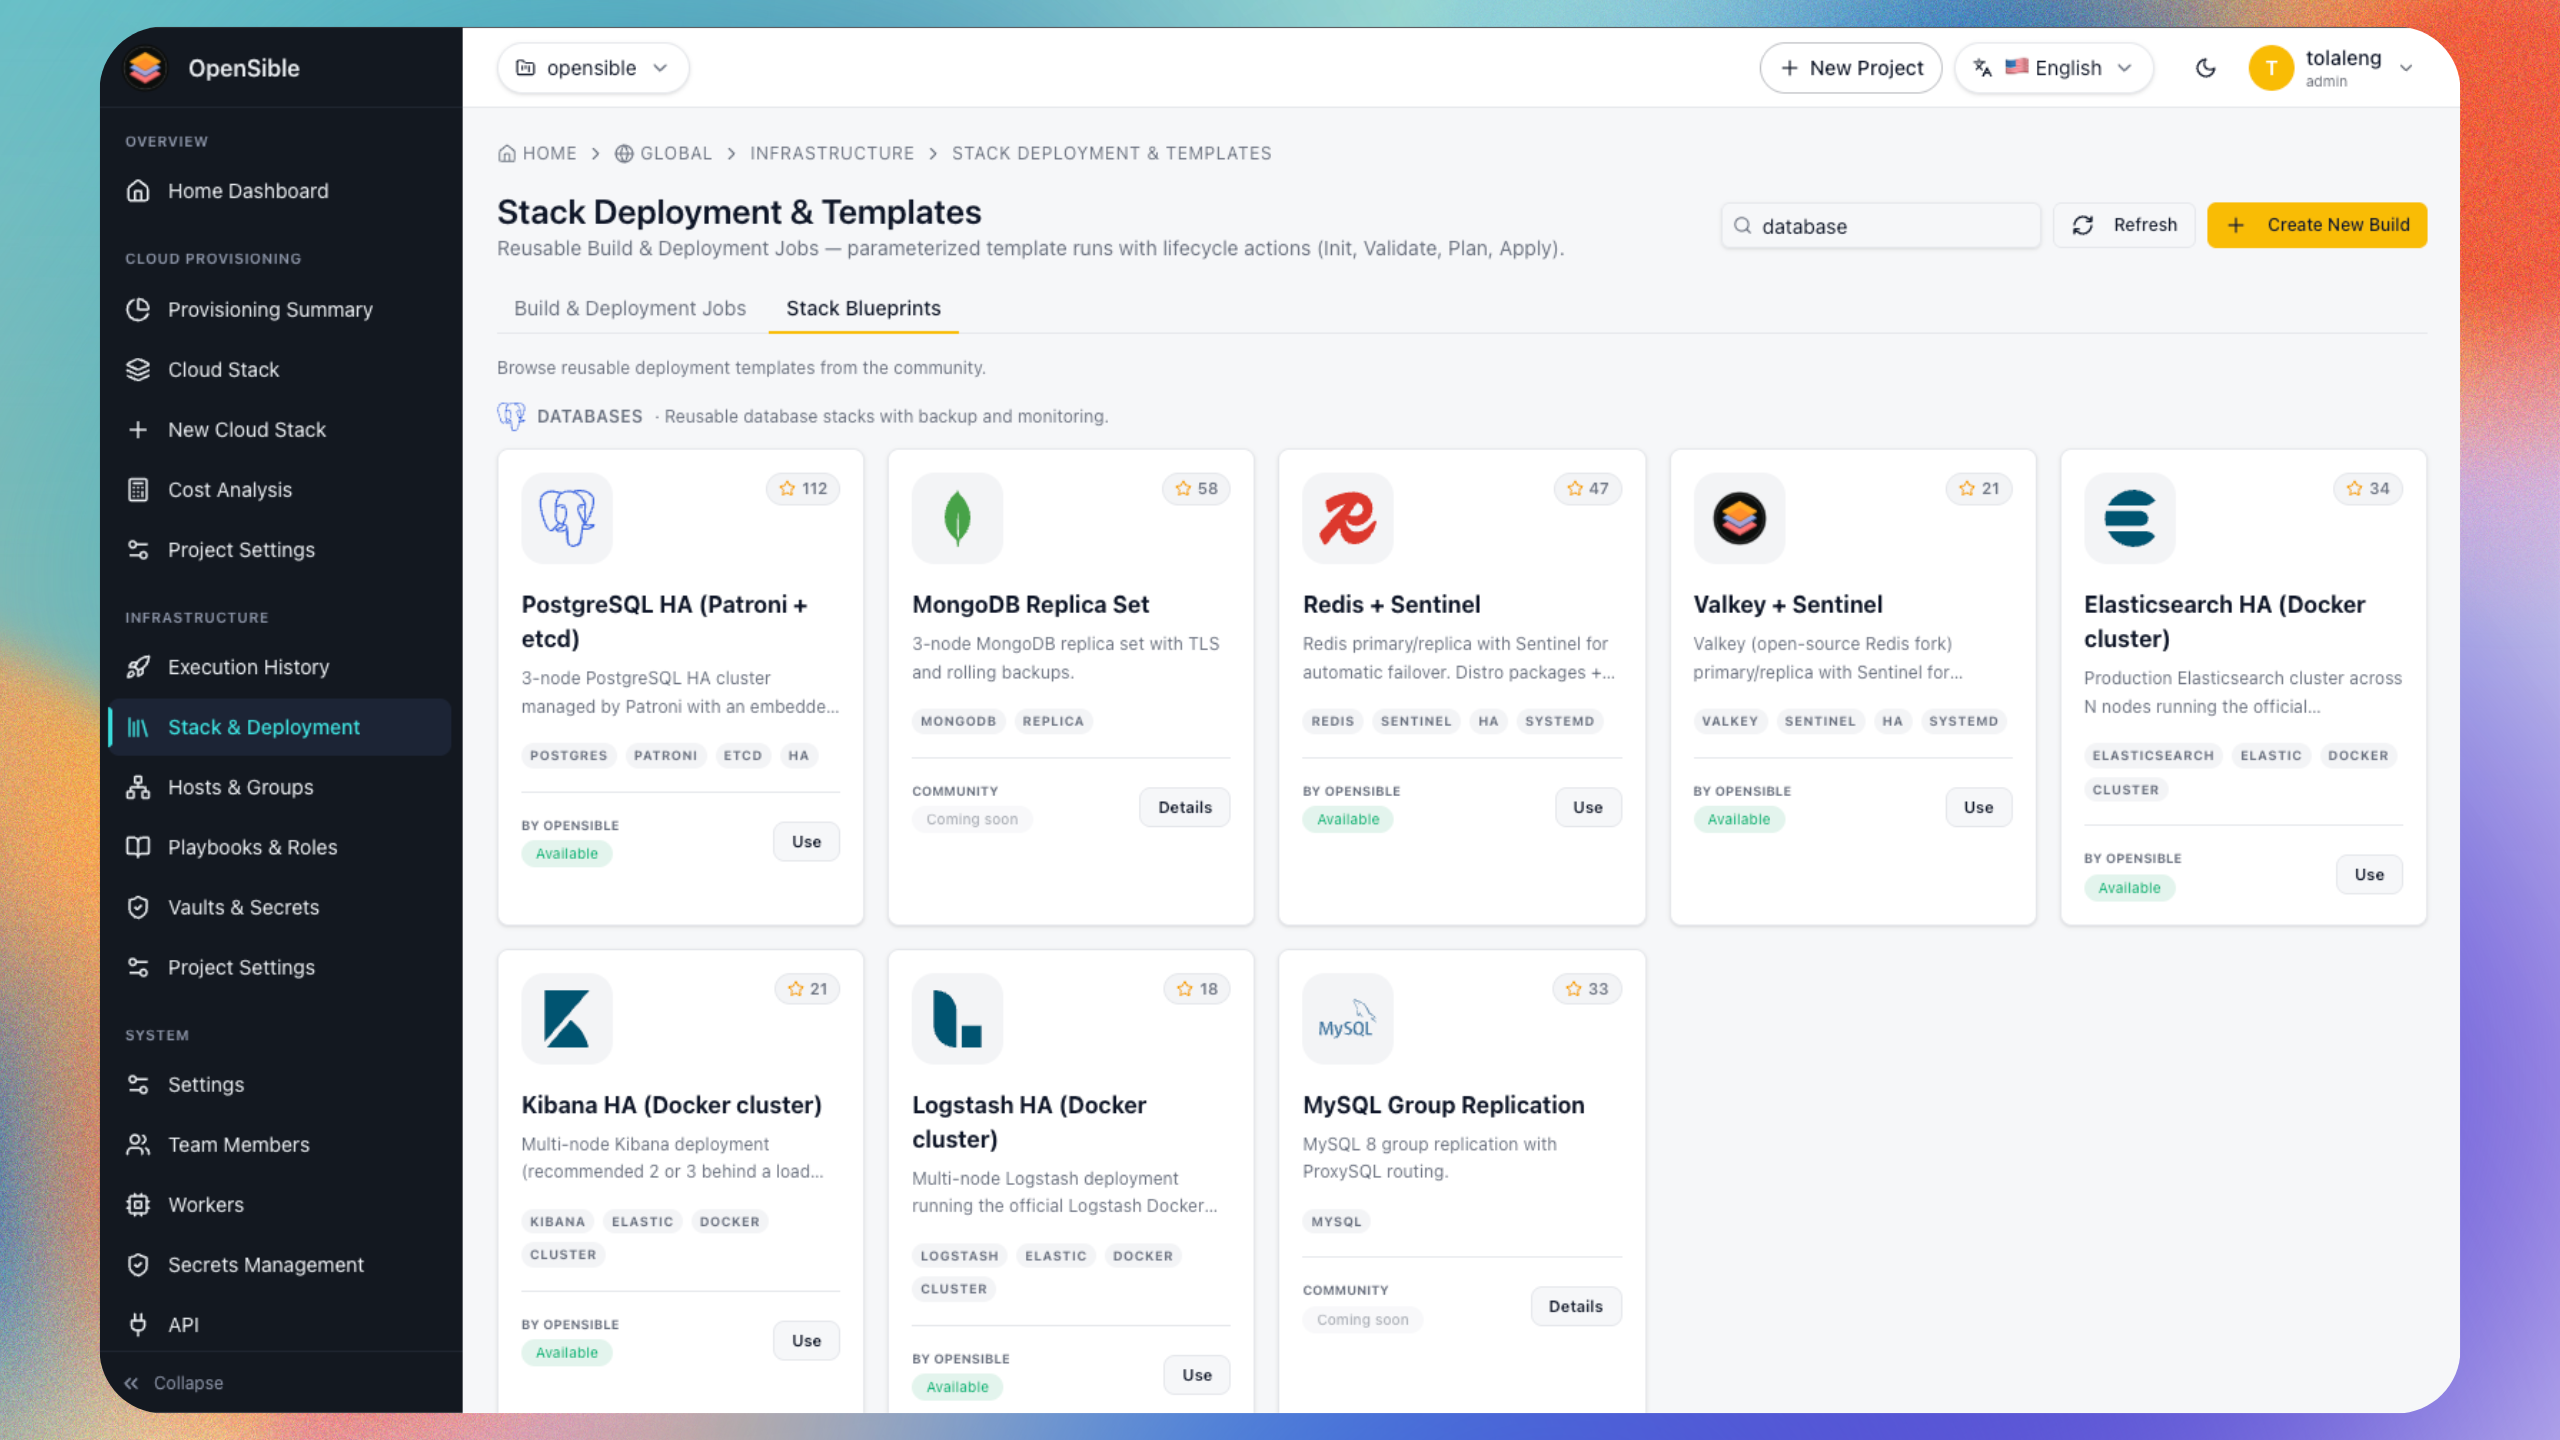Click the Logstash logo on card
The width and height of the screenshot is (2560, 1440).
pos(957,1018)
